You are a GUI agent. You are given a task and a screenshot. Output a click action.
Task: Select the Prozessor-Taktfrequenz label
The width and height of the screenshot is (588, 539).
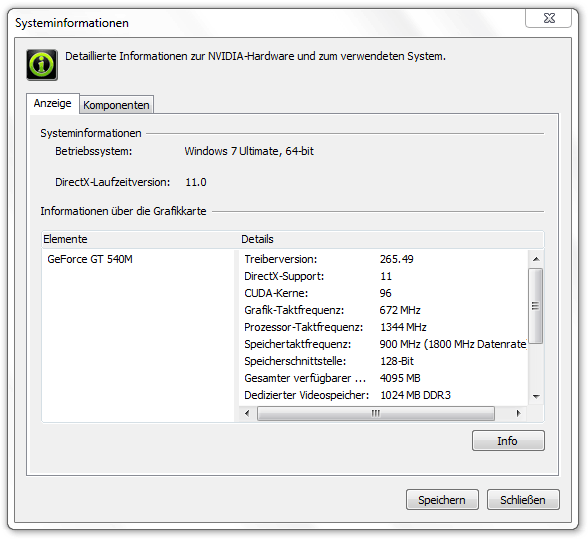point(303,327)
